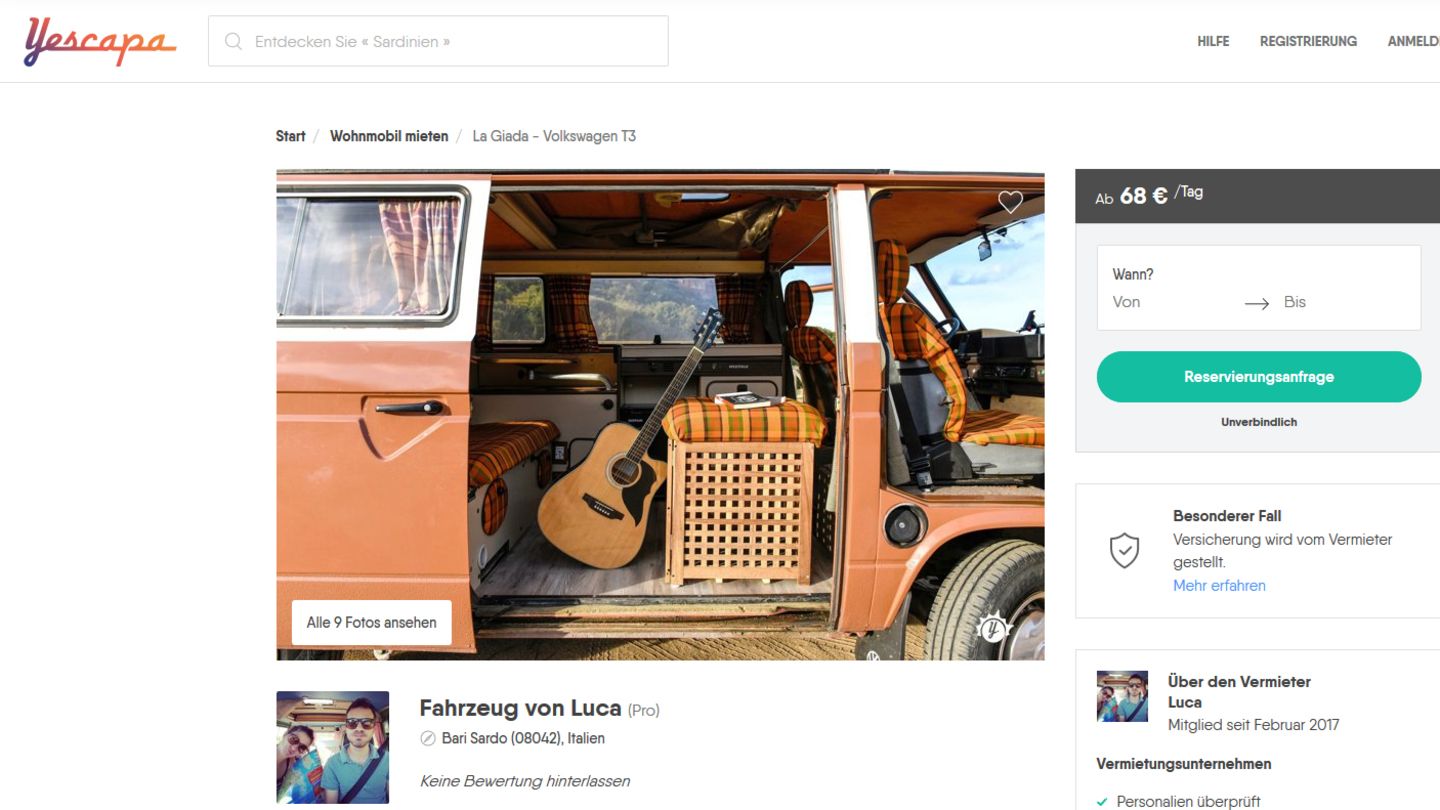Click the location icon beside Bari Sardo
This screenshot has height=810, width=1440.
(x=428, y=739)
